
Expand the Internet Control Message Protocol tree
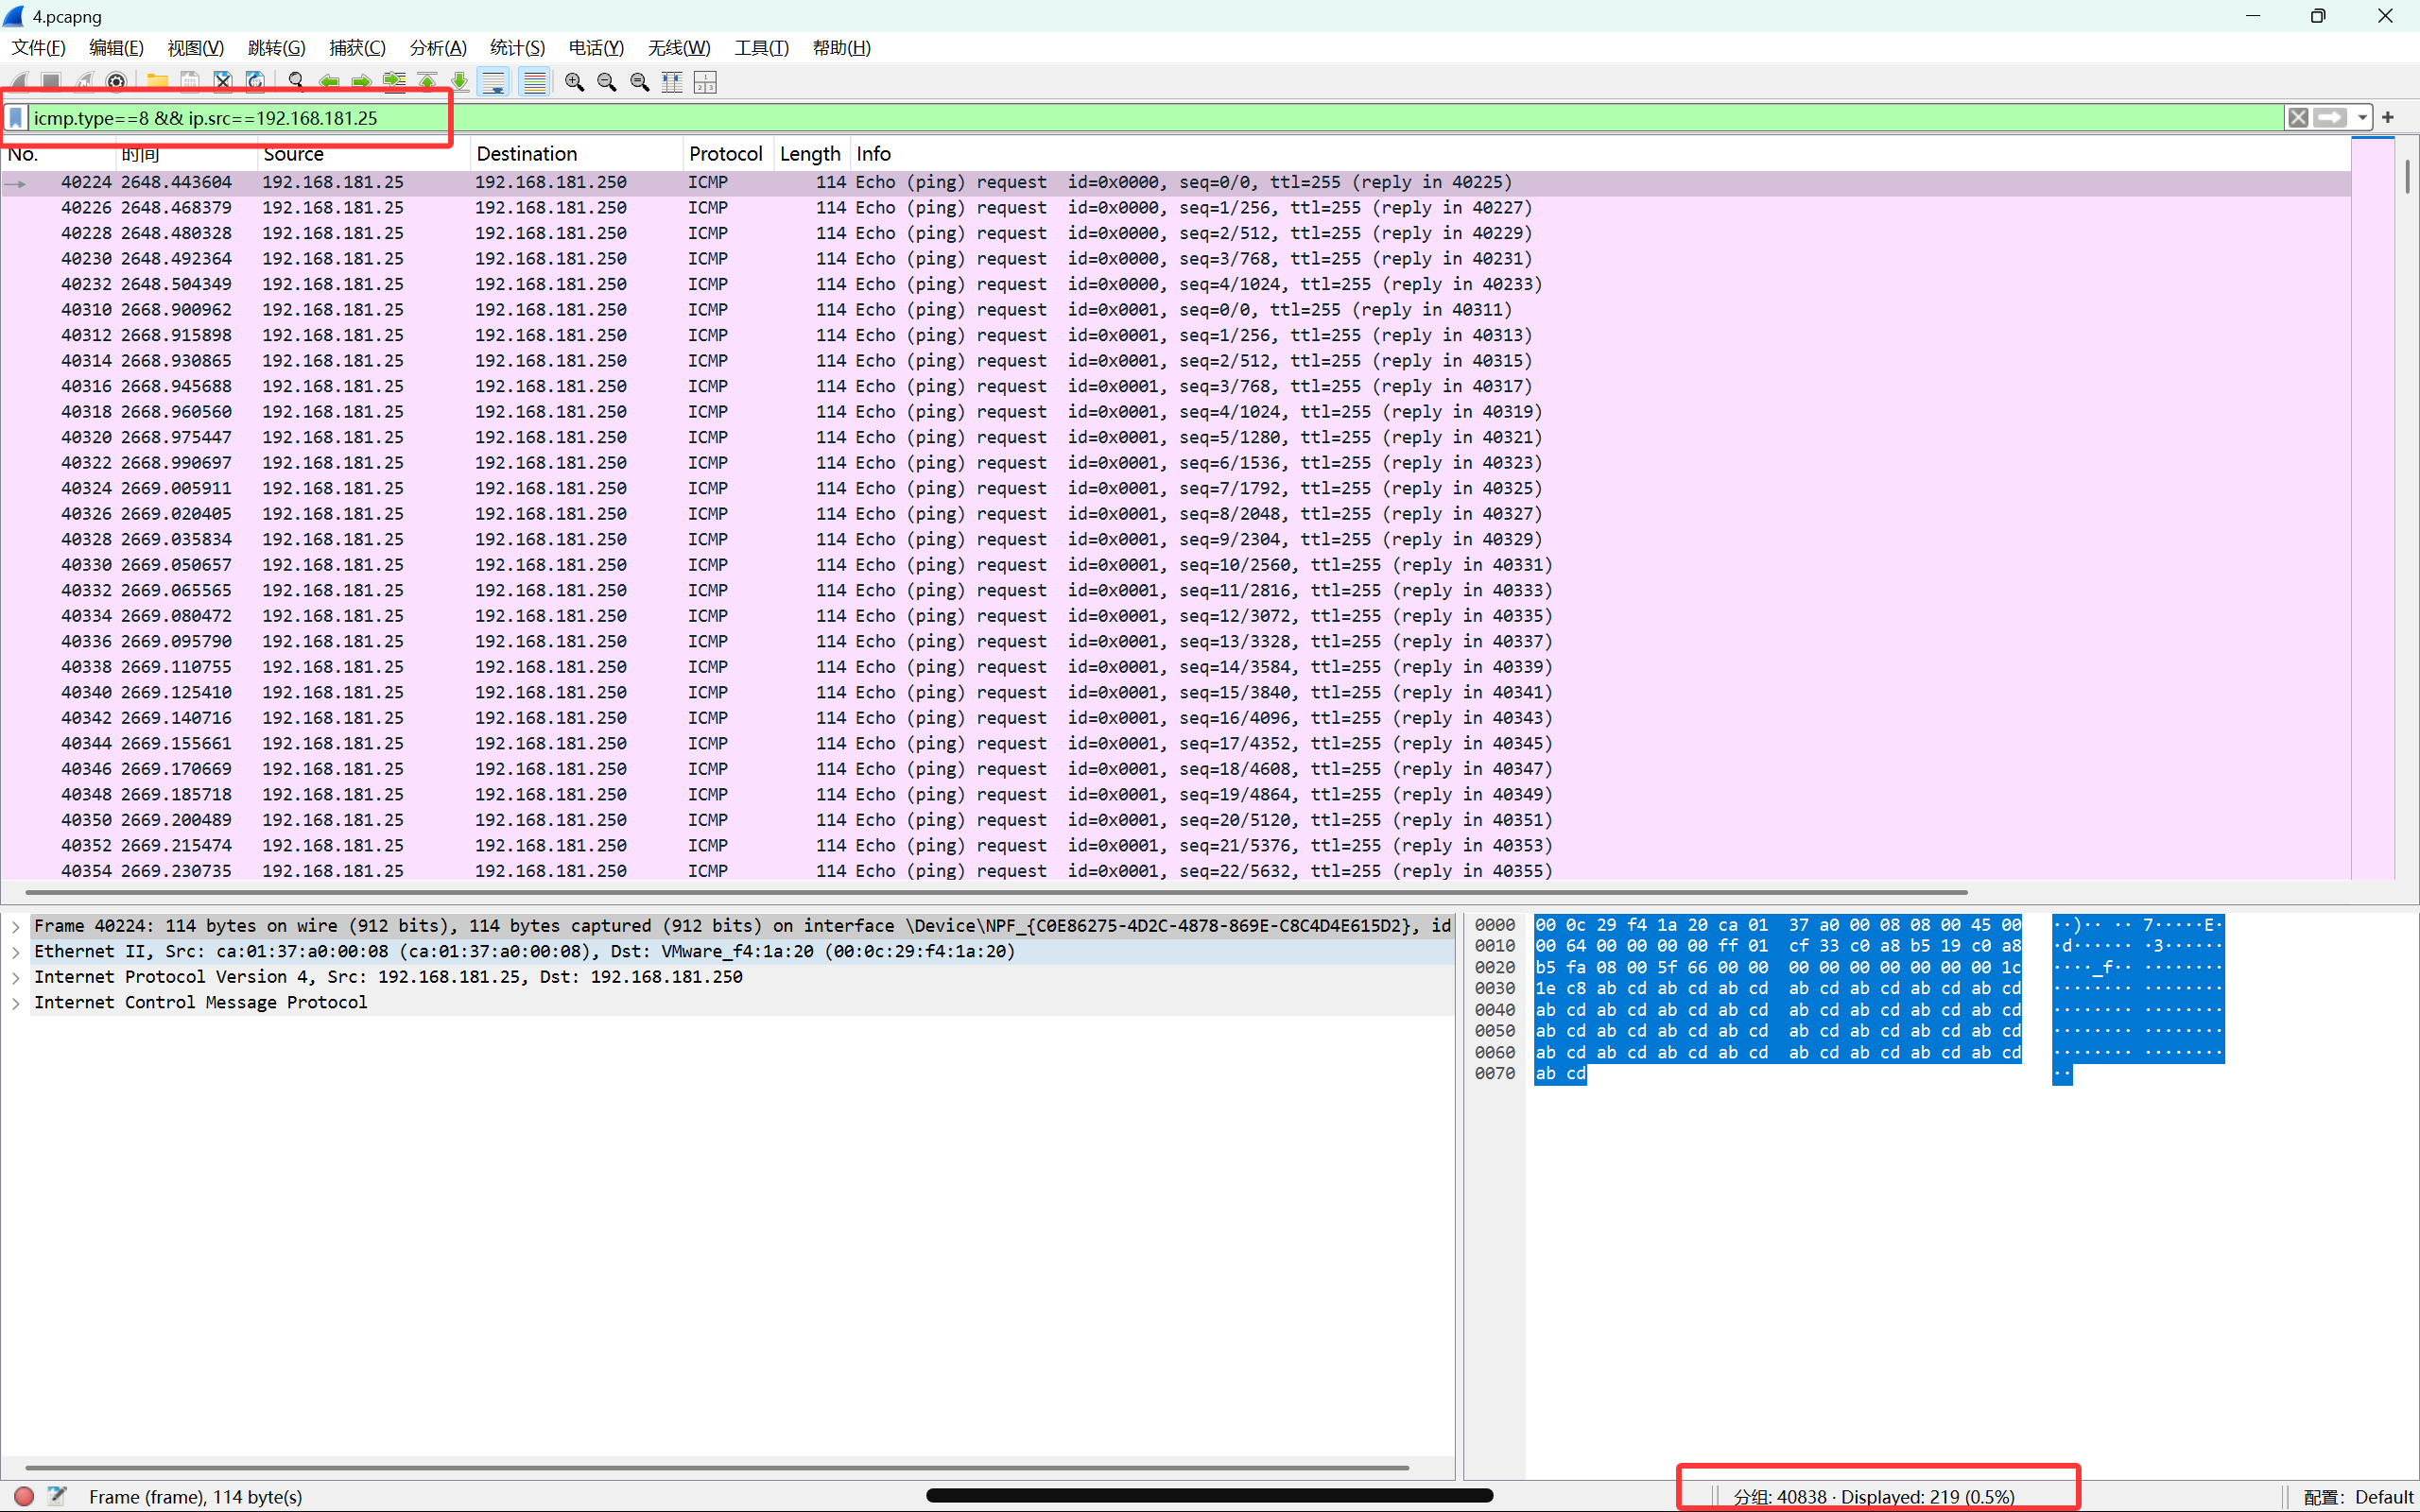tap(16, 1003)
